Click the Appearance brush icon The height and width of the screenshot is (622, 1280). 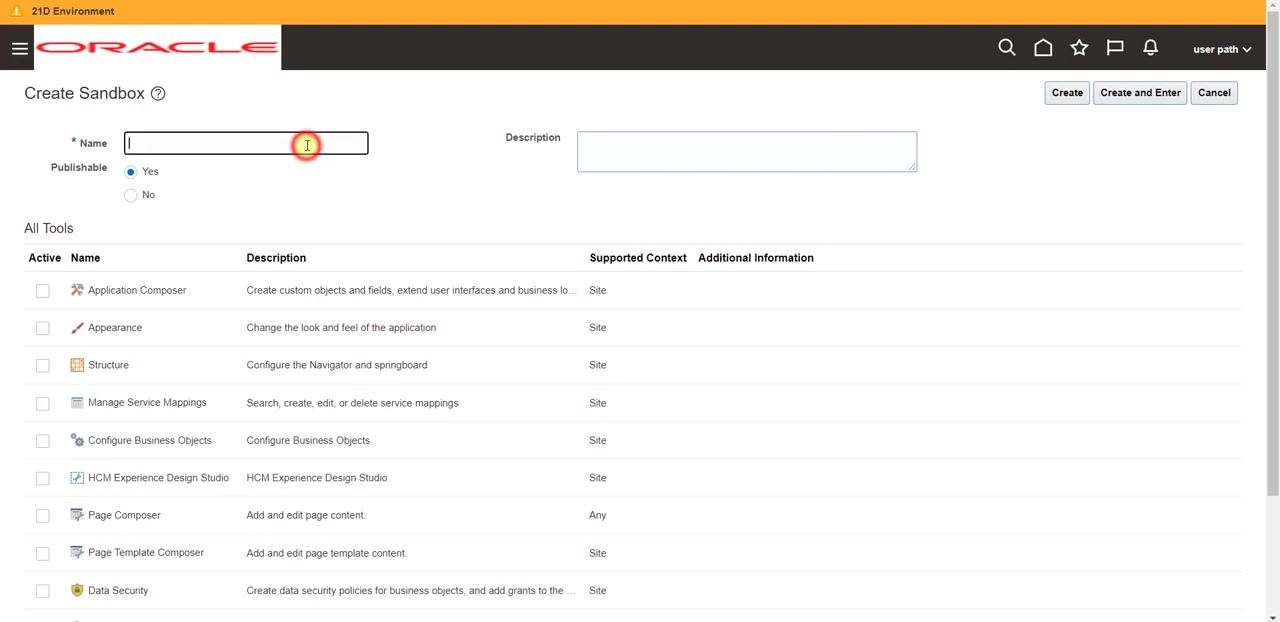[77, 328]
